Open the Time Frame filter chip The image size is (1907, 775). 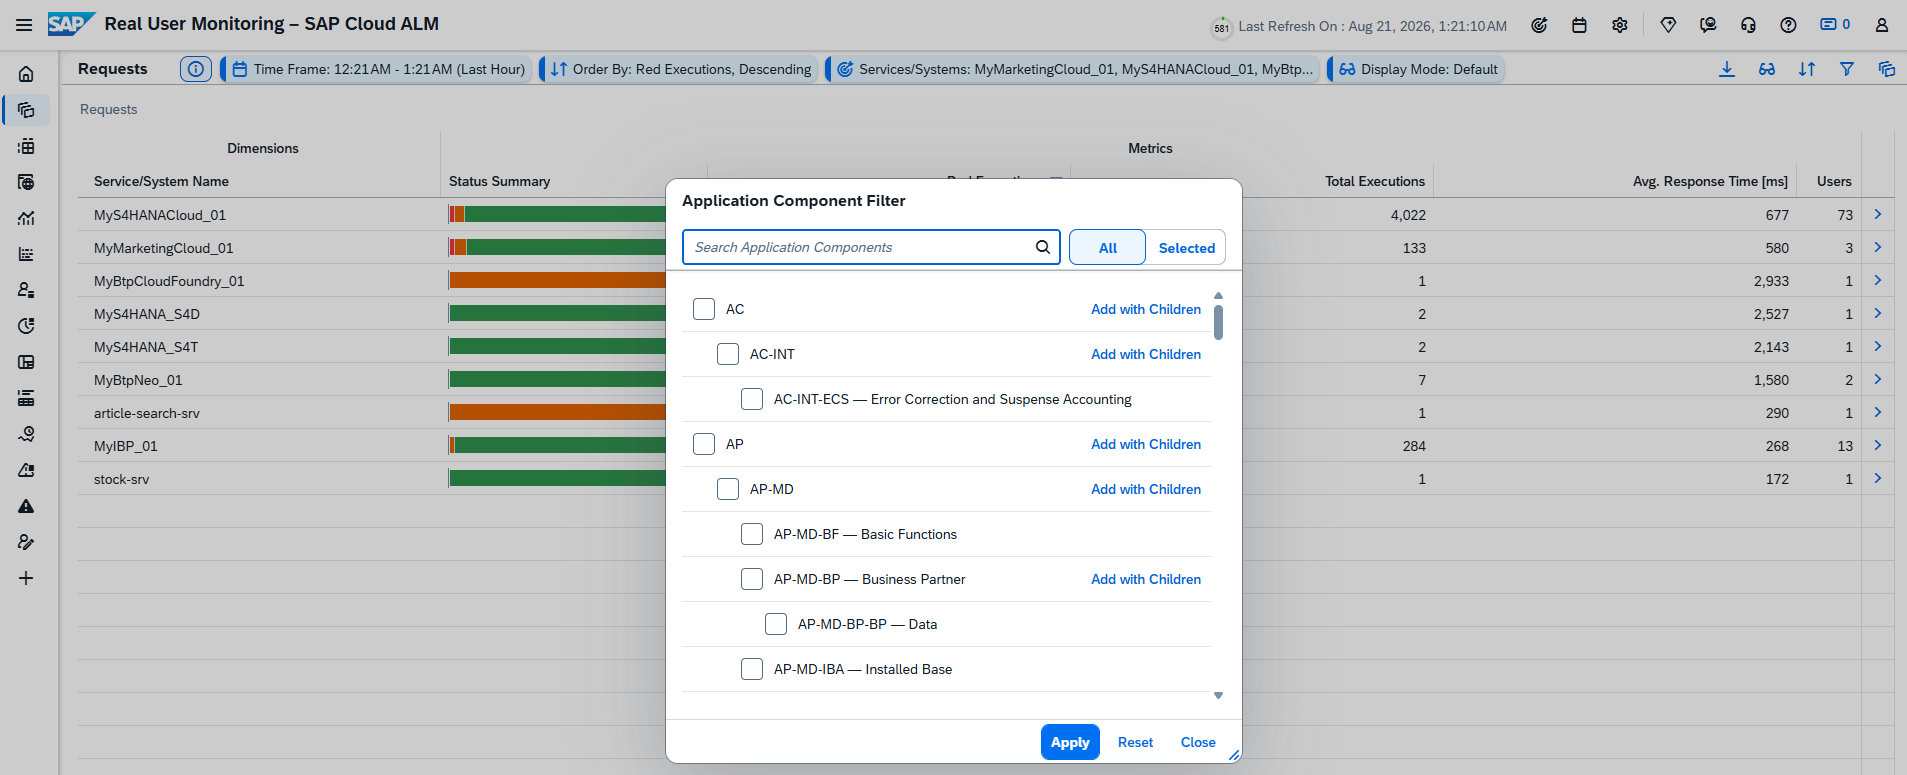tap(377, 69)
